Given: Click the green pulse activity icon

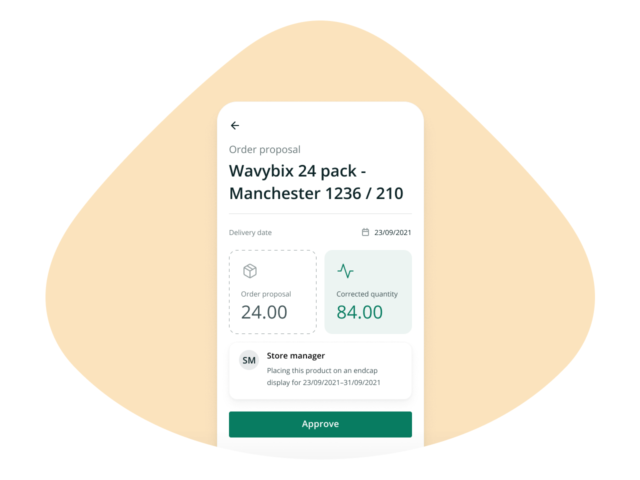Looking at the screenshot, I should point(345,271).
